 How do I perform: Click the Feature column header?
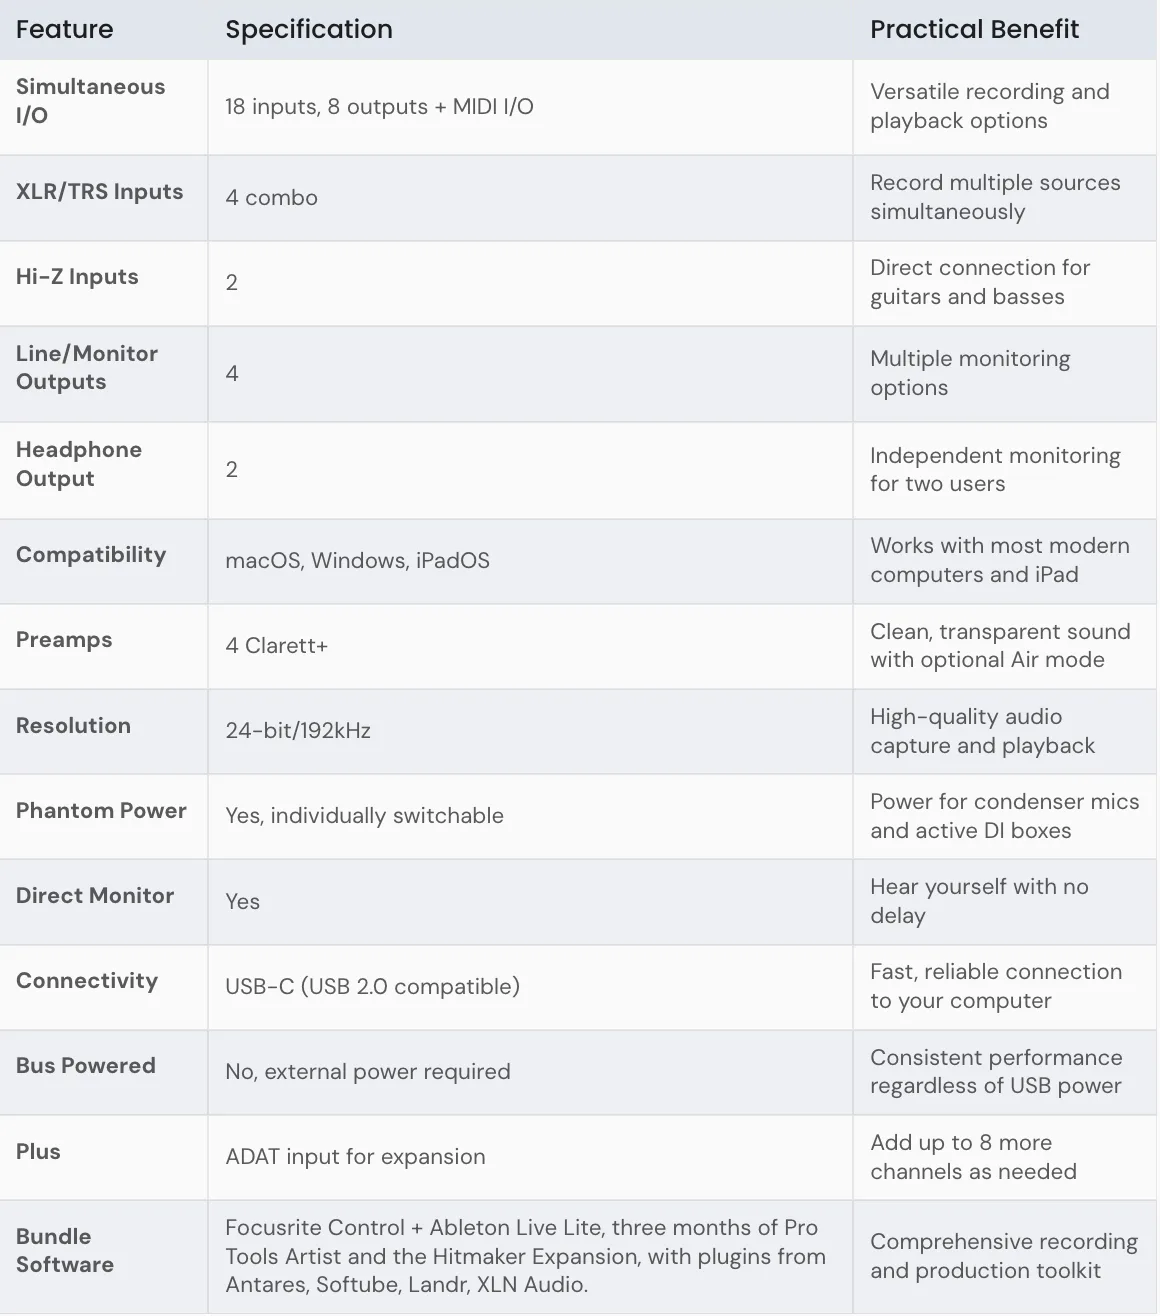click(65, 30)
